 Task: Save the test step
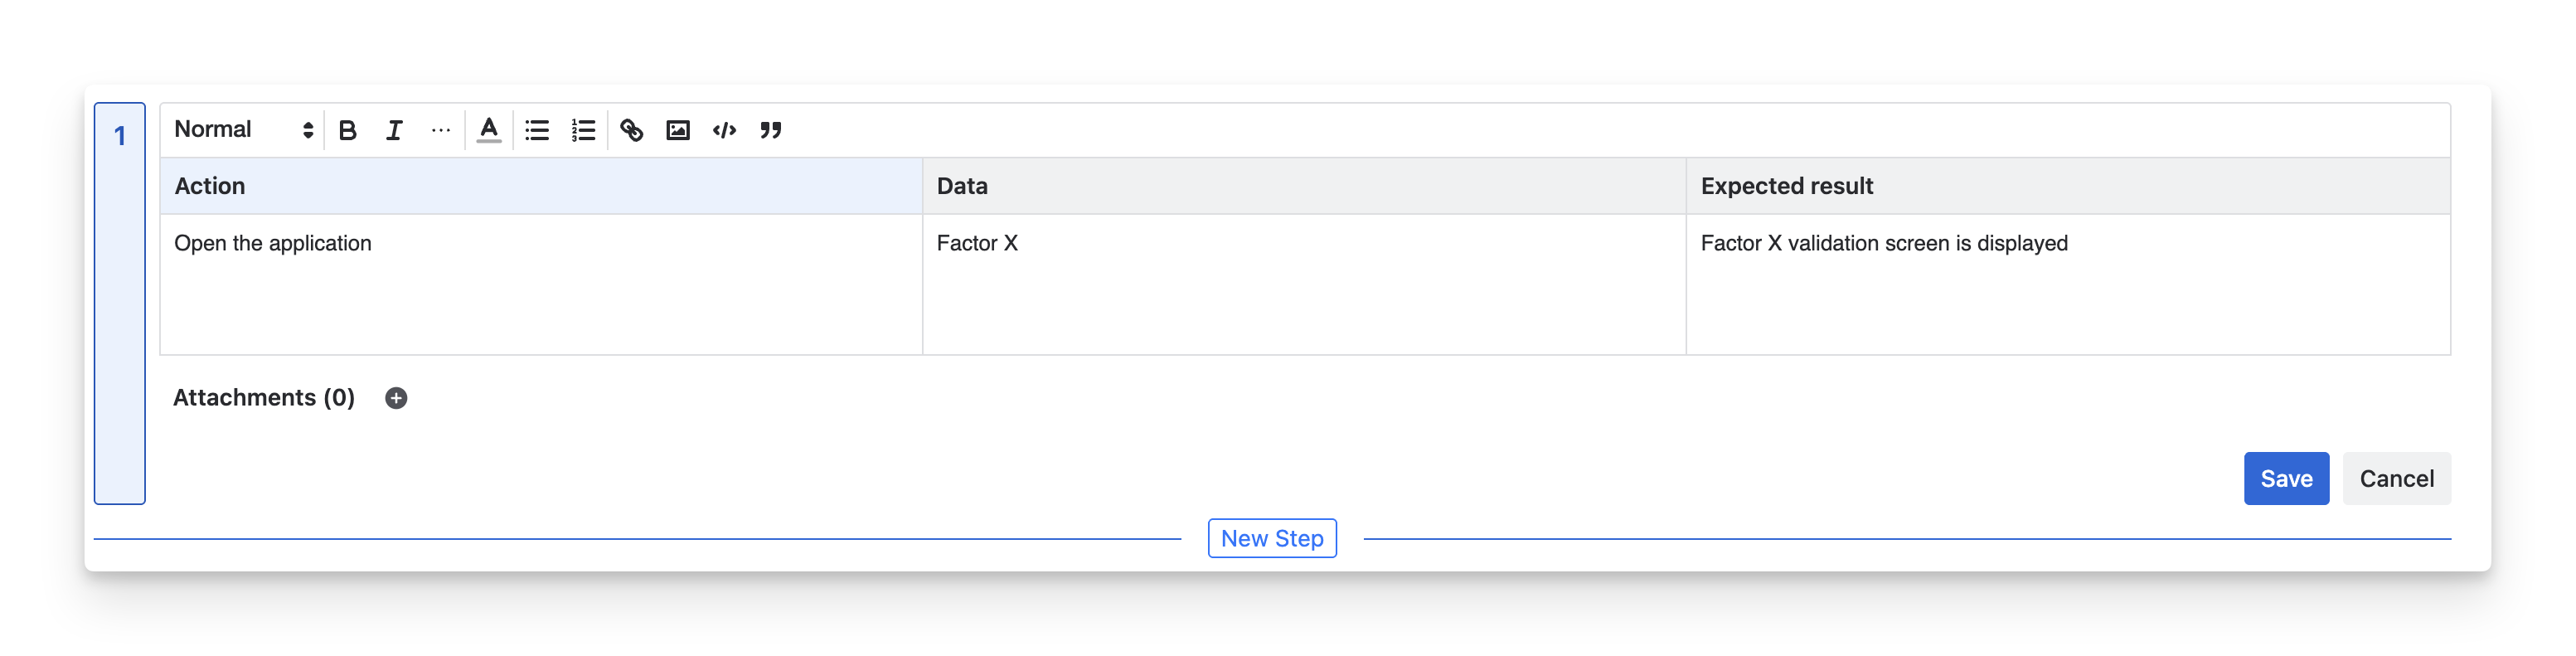point(2285,479)
